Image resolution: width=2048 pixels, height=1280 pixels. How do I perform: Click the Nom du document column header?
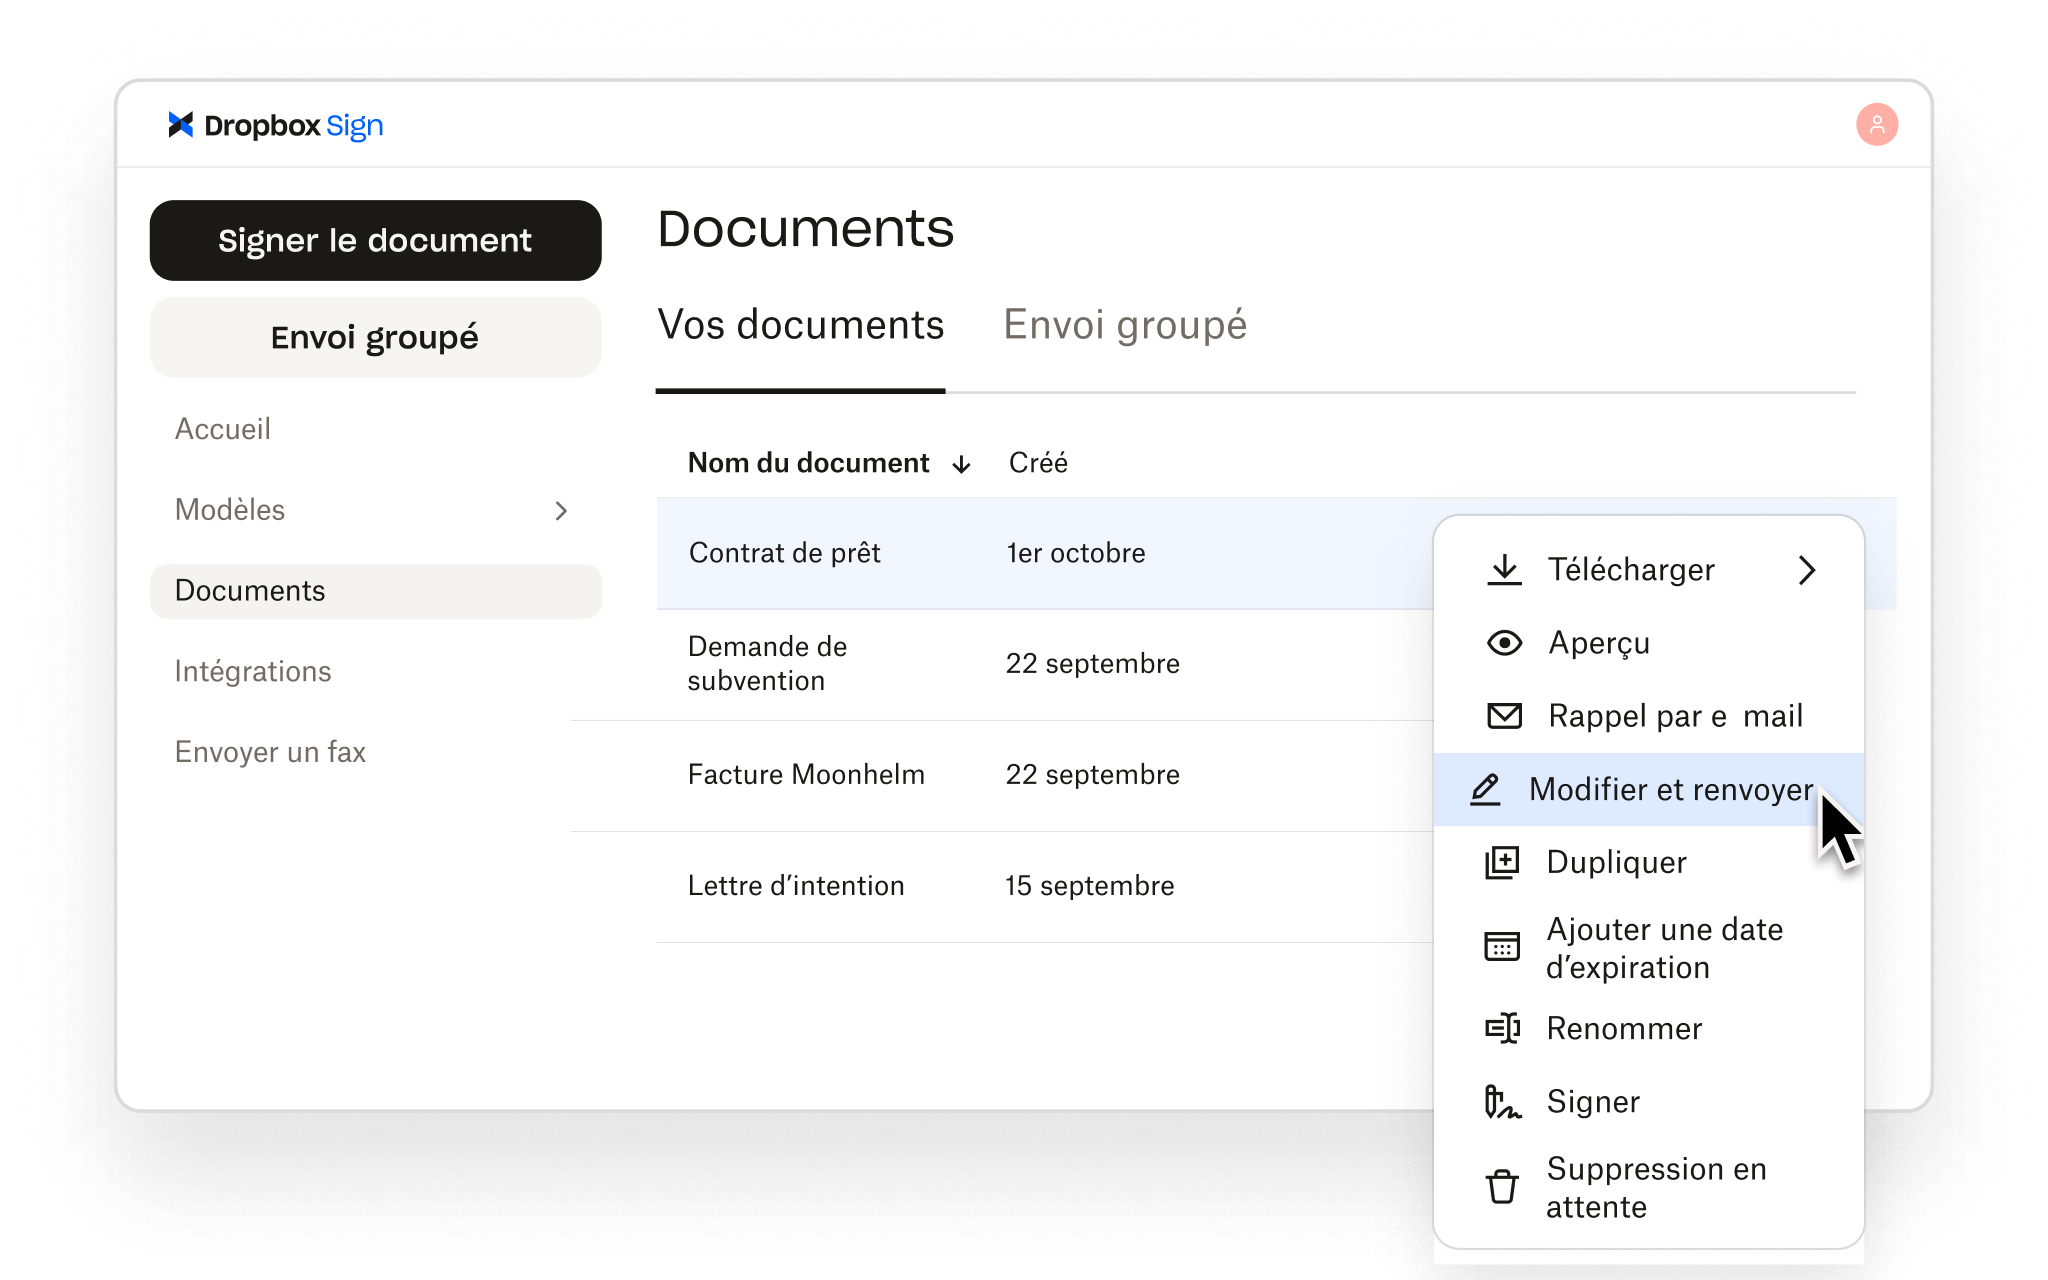coord(808,463)
